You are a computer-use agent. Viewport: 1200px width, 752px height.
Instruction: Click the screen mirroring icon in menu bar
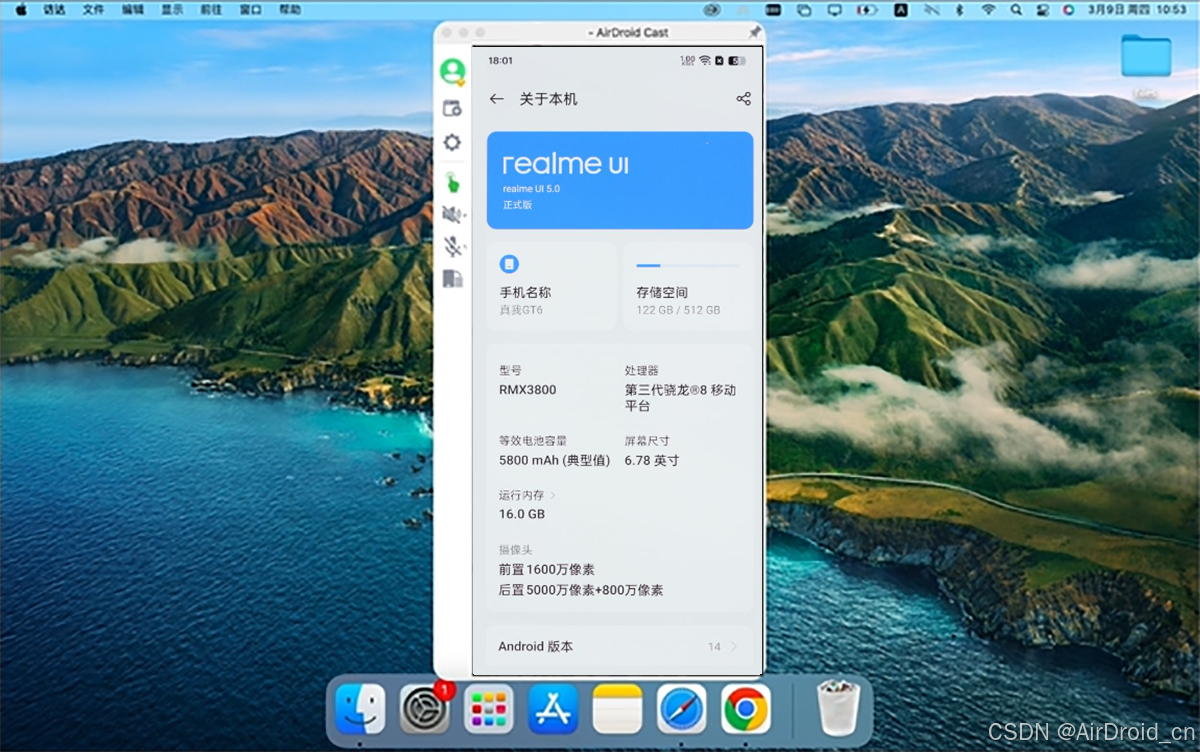point(834,9)
